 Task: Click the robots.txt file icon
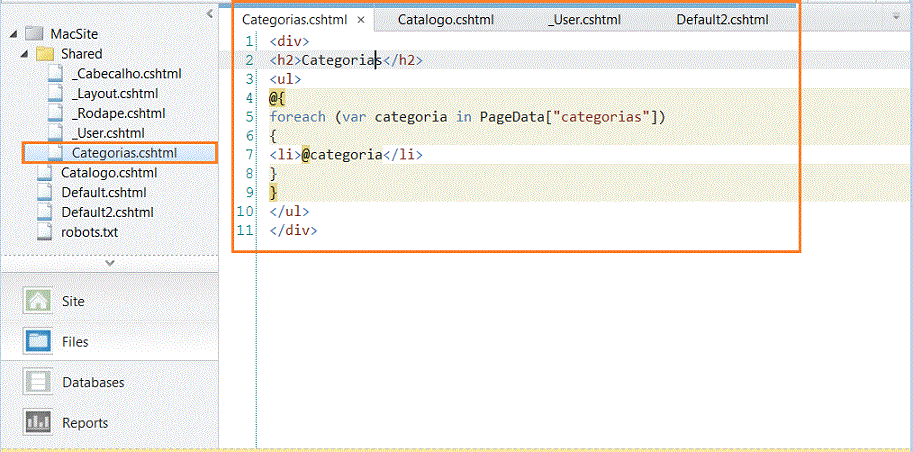pyautogui.click(x=44, y=232)
